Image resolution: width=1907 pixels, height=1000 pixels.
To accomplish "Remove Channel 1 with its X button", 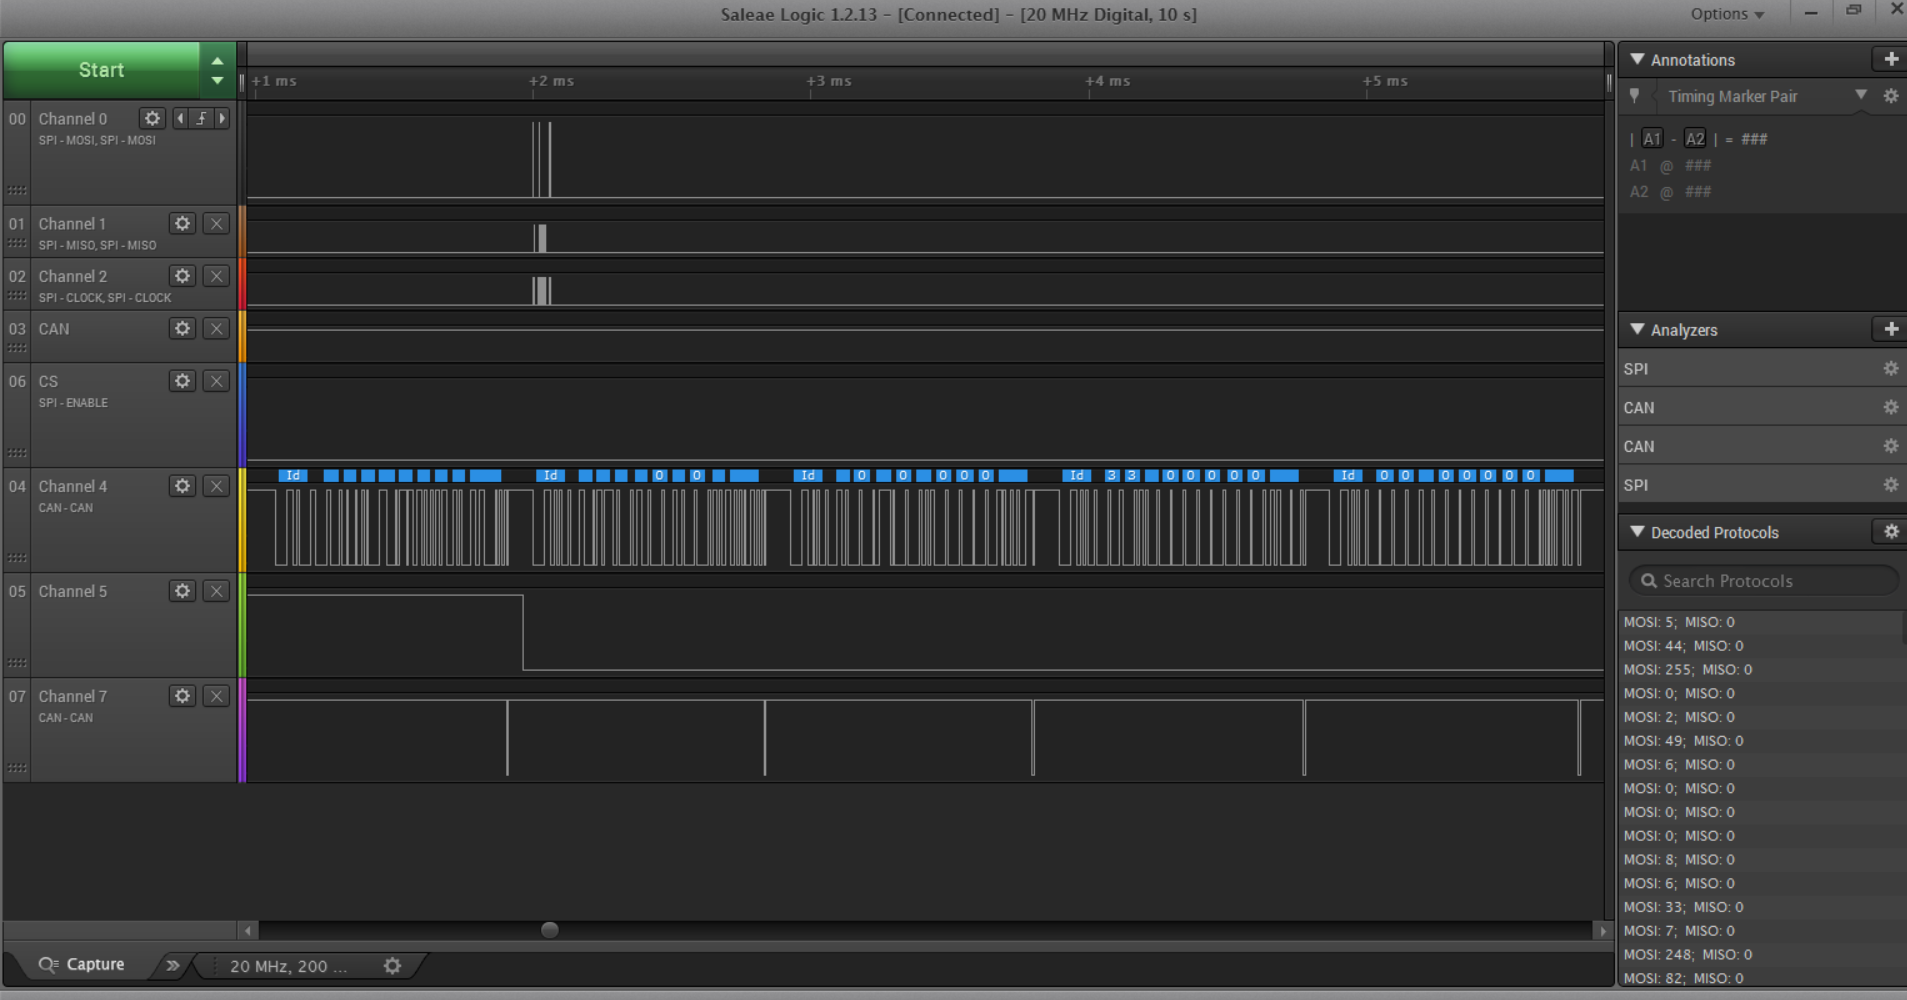I will click(216, 223).
